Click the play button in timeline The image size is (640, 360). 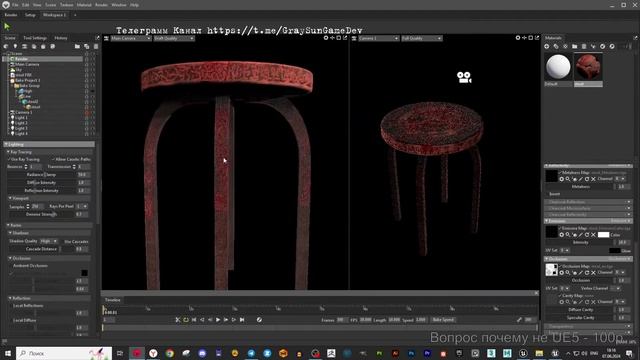(x=218, y=320)
